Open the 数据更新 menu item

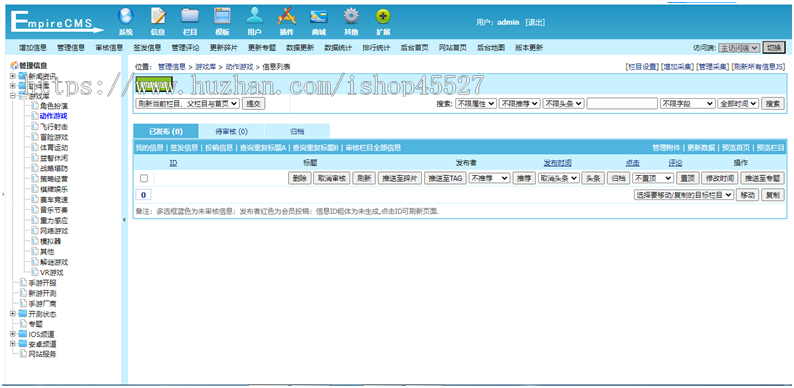tap(300, 48)
